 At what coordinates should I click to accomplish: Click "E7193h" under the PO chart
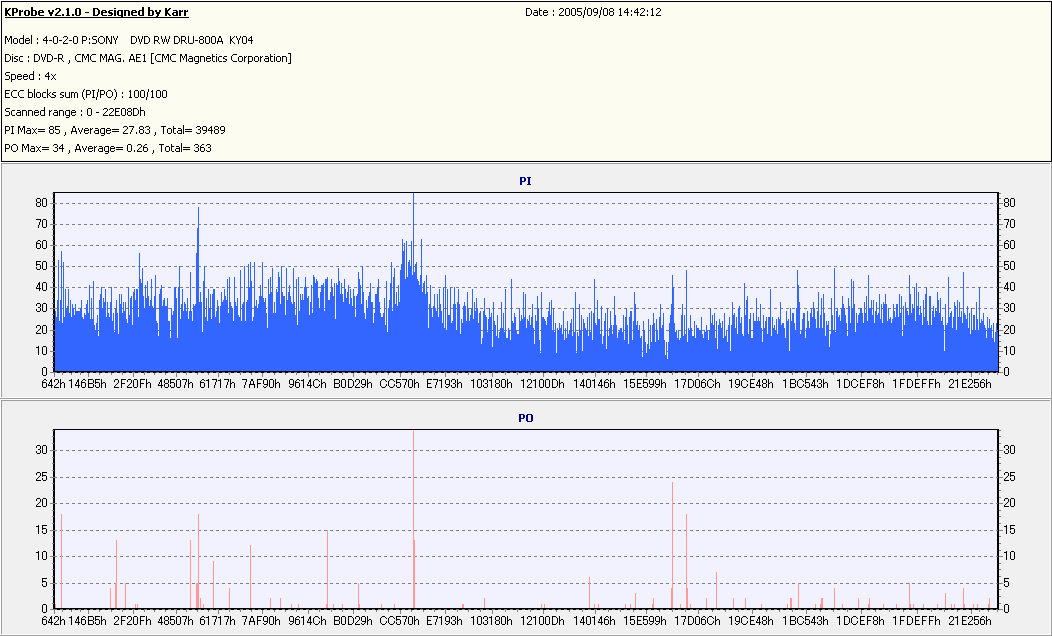(444, 621)
